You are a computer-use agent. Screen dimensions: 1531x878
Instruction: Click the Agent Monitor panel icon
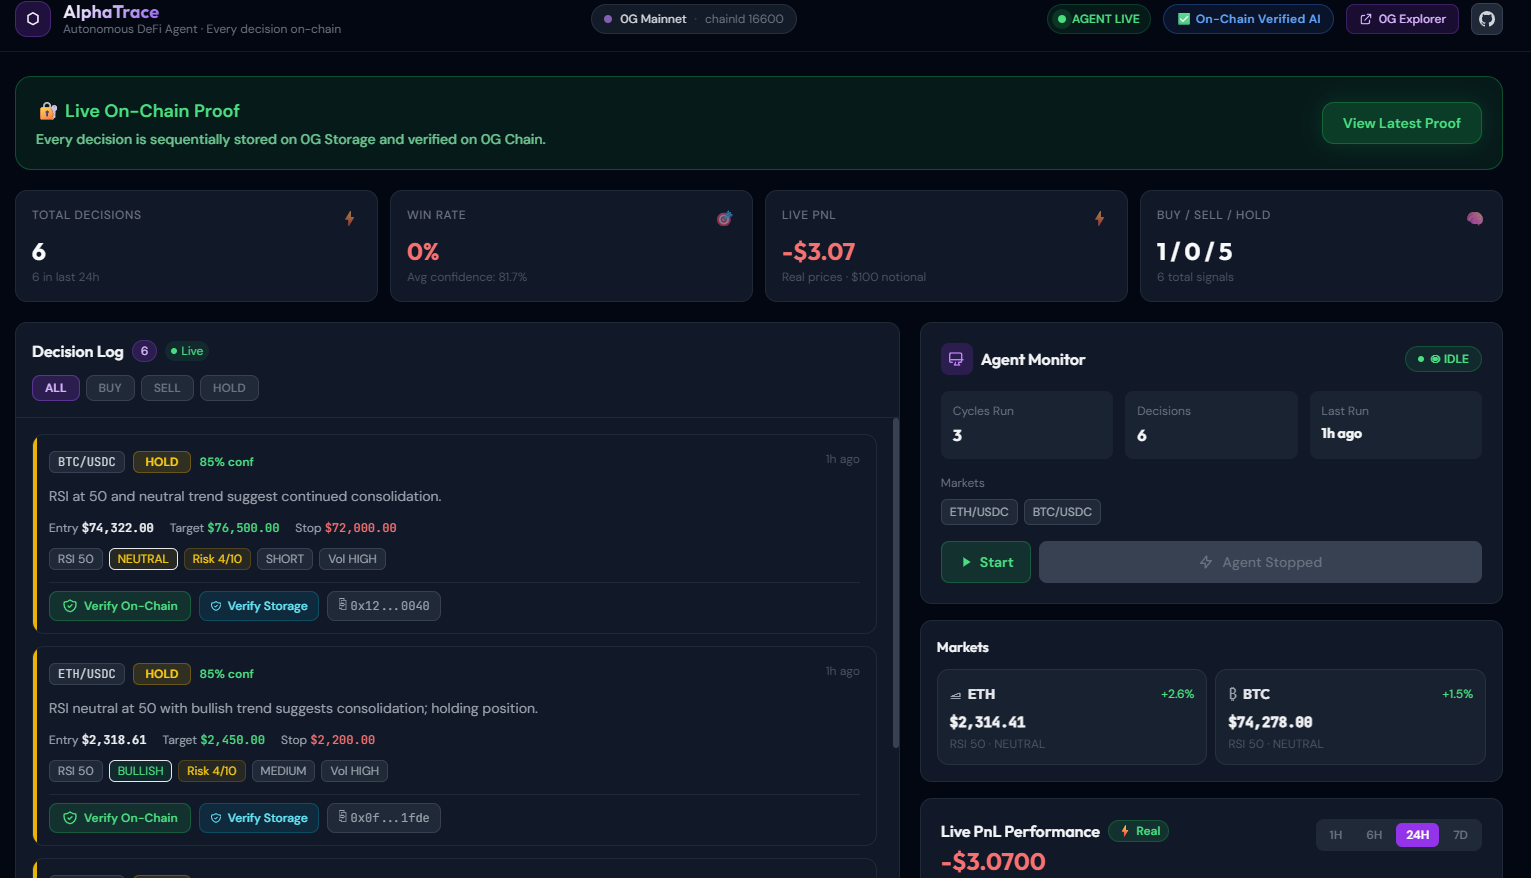(x=957, y=359)
